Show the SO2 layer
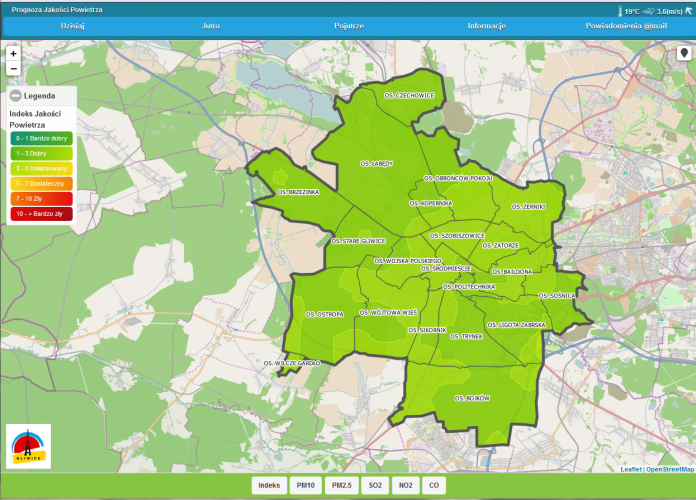The image size is (696, 500). click(375, 486)
